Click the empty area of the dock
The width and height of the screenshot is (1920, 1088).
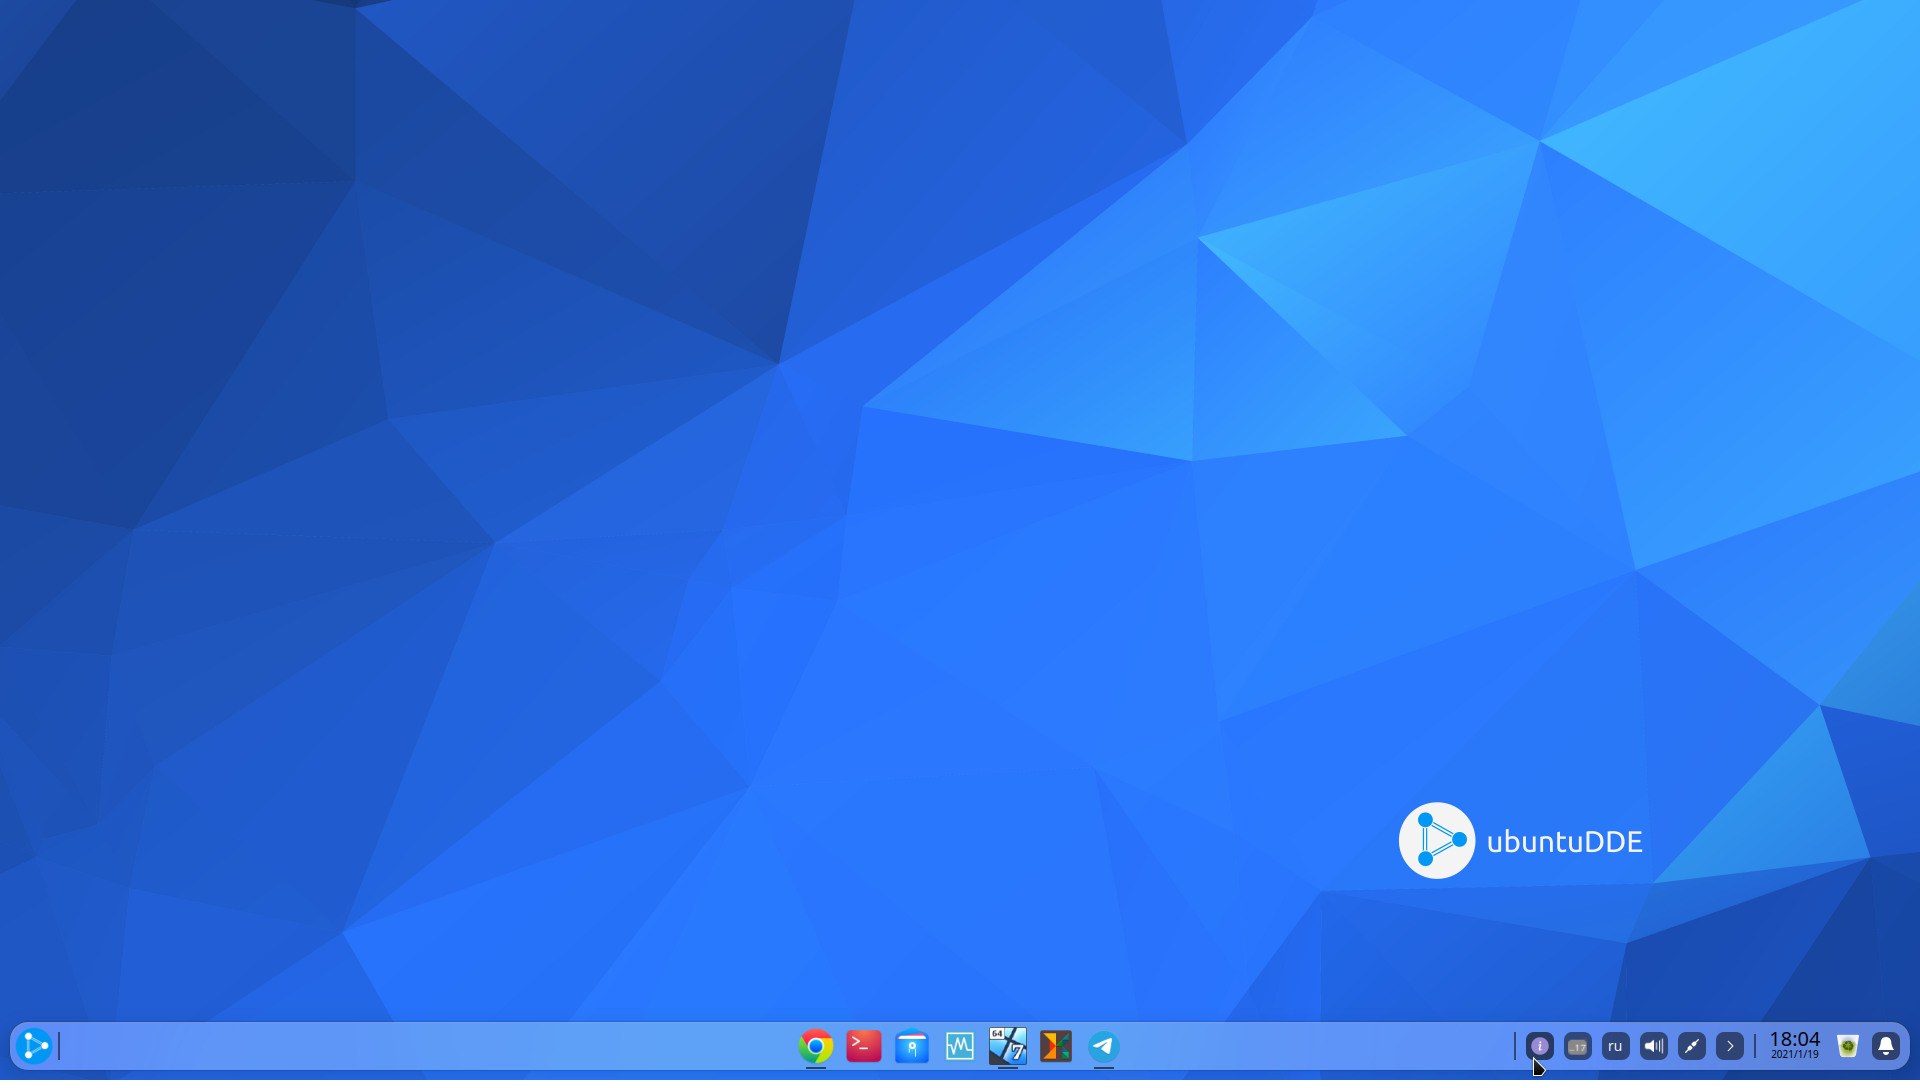pos(420,1046)
